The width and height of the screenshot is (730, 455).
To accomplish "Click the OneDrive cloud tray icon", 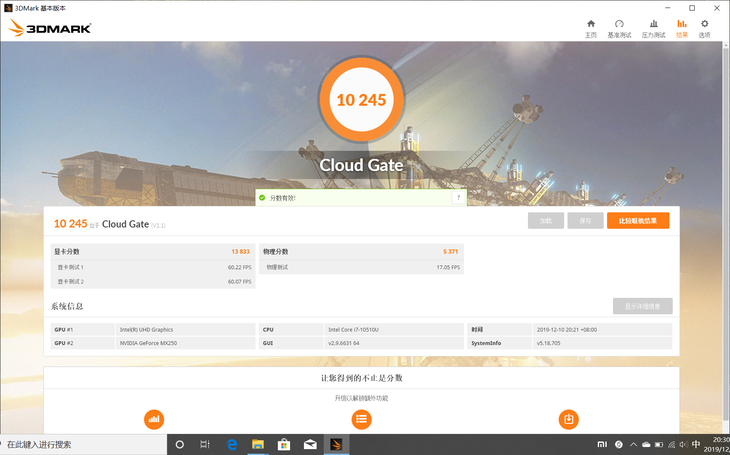I will (x=646, y=444).
